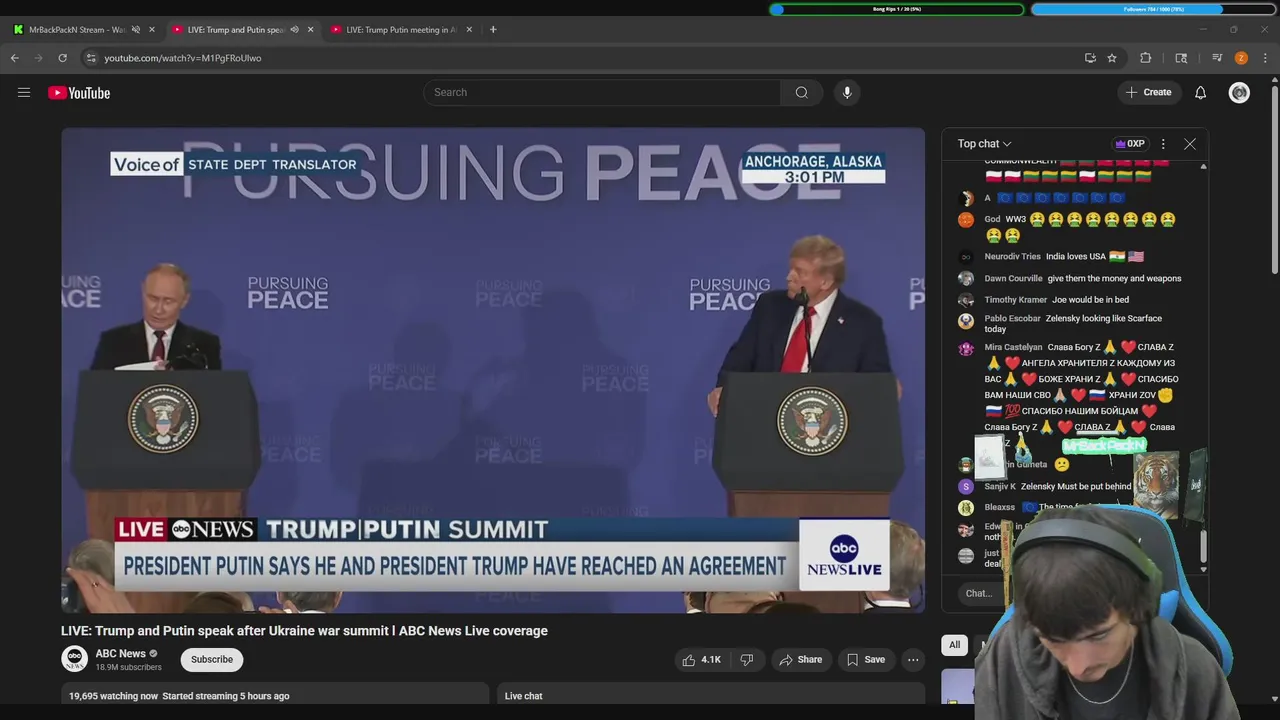Click Pablo Escobar's chat message
The height and width of the screenshot is (720, 1280).
(x=1073, y=324)
